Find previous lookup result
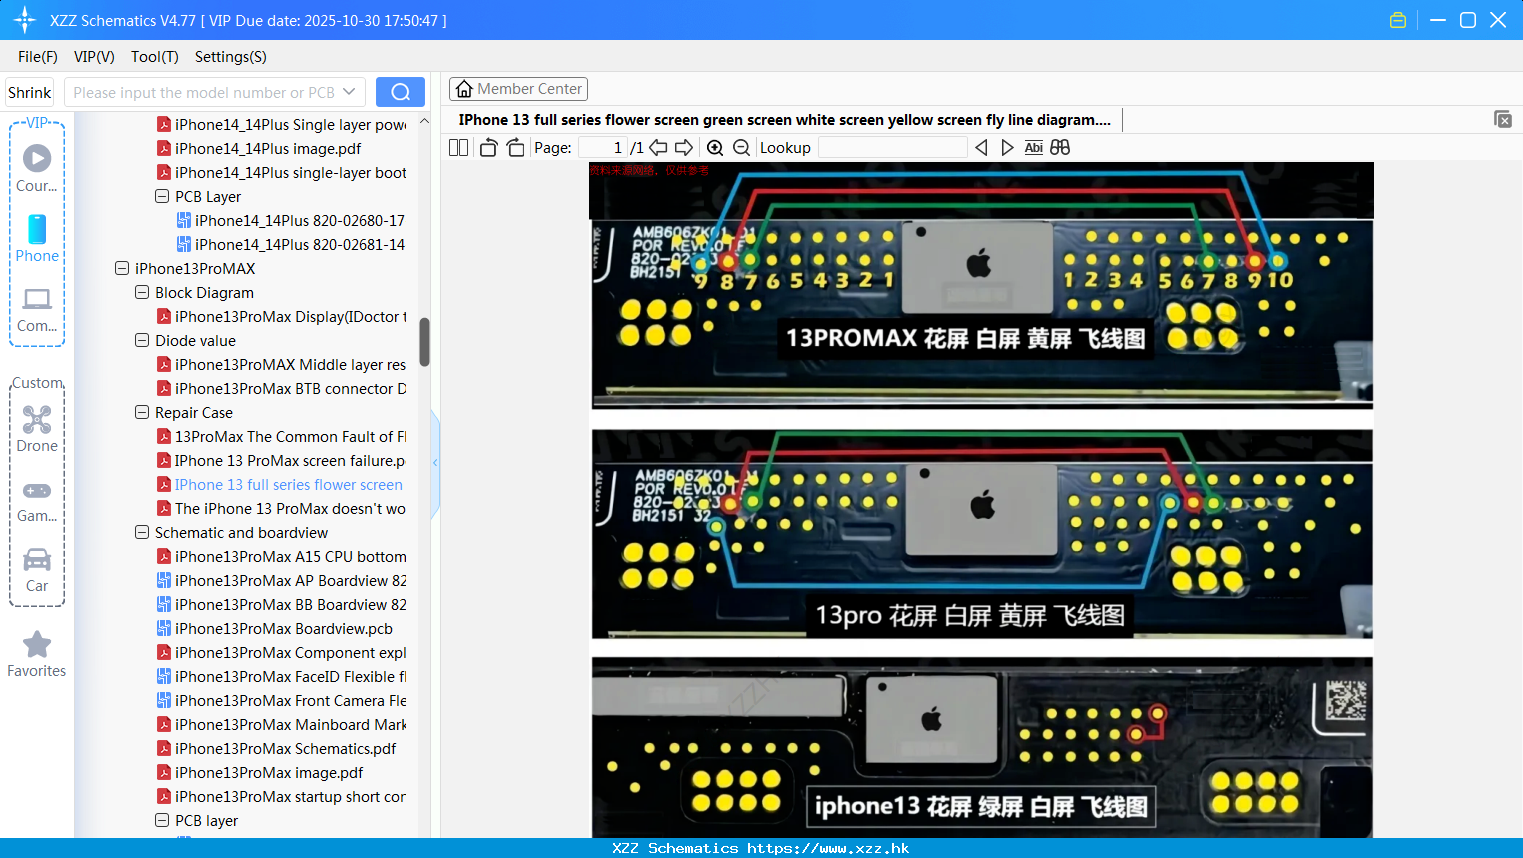Viewport: 1523px width, 858px height. tap(981, 147)
